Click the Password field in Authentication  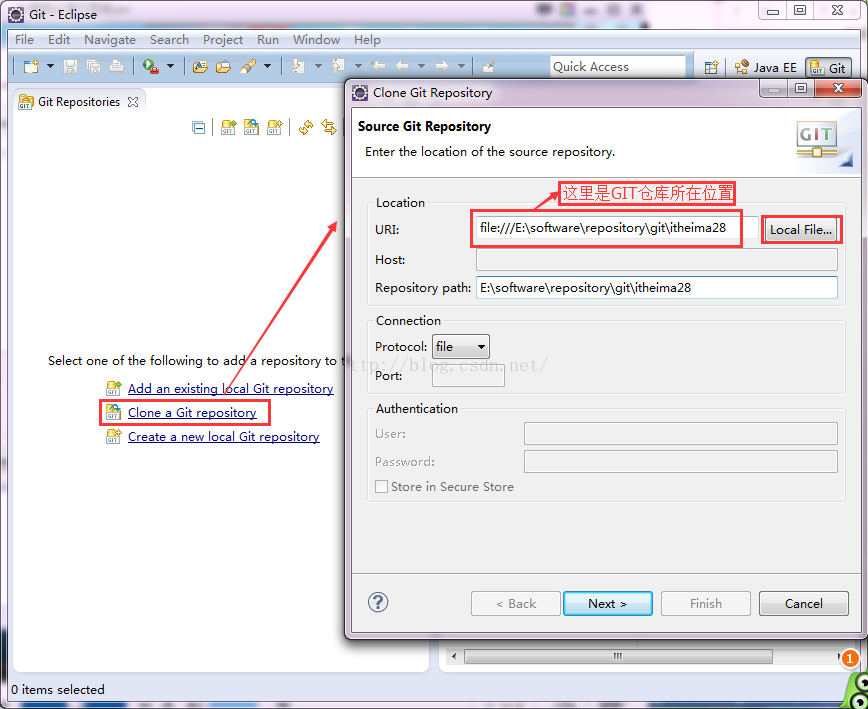pyautogui.click(x=681, y=462)
